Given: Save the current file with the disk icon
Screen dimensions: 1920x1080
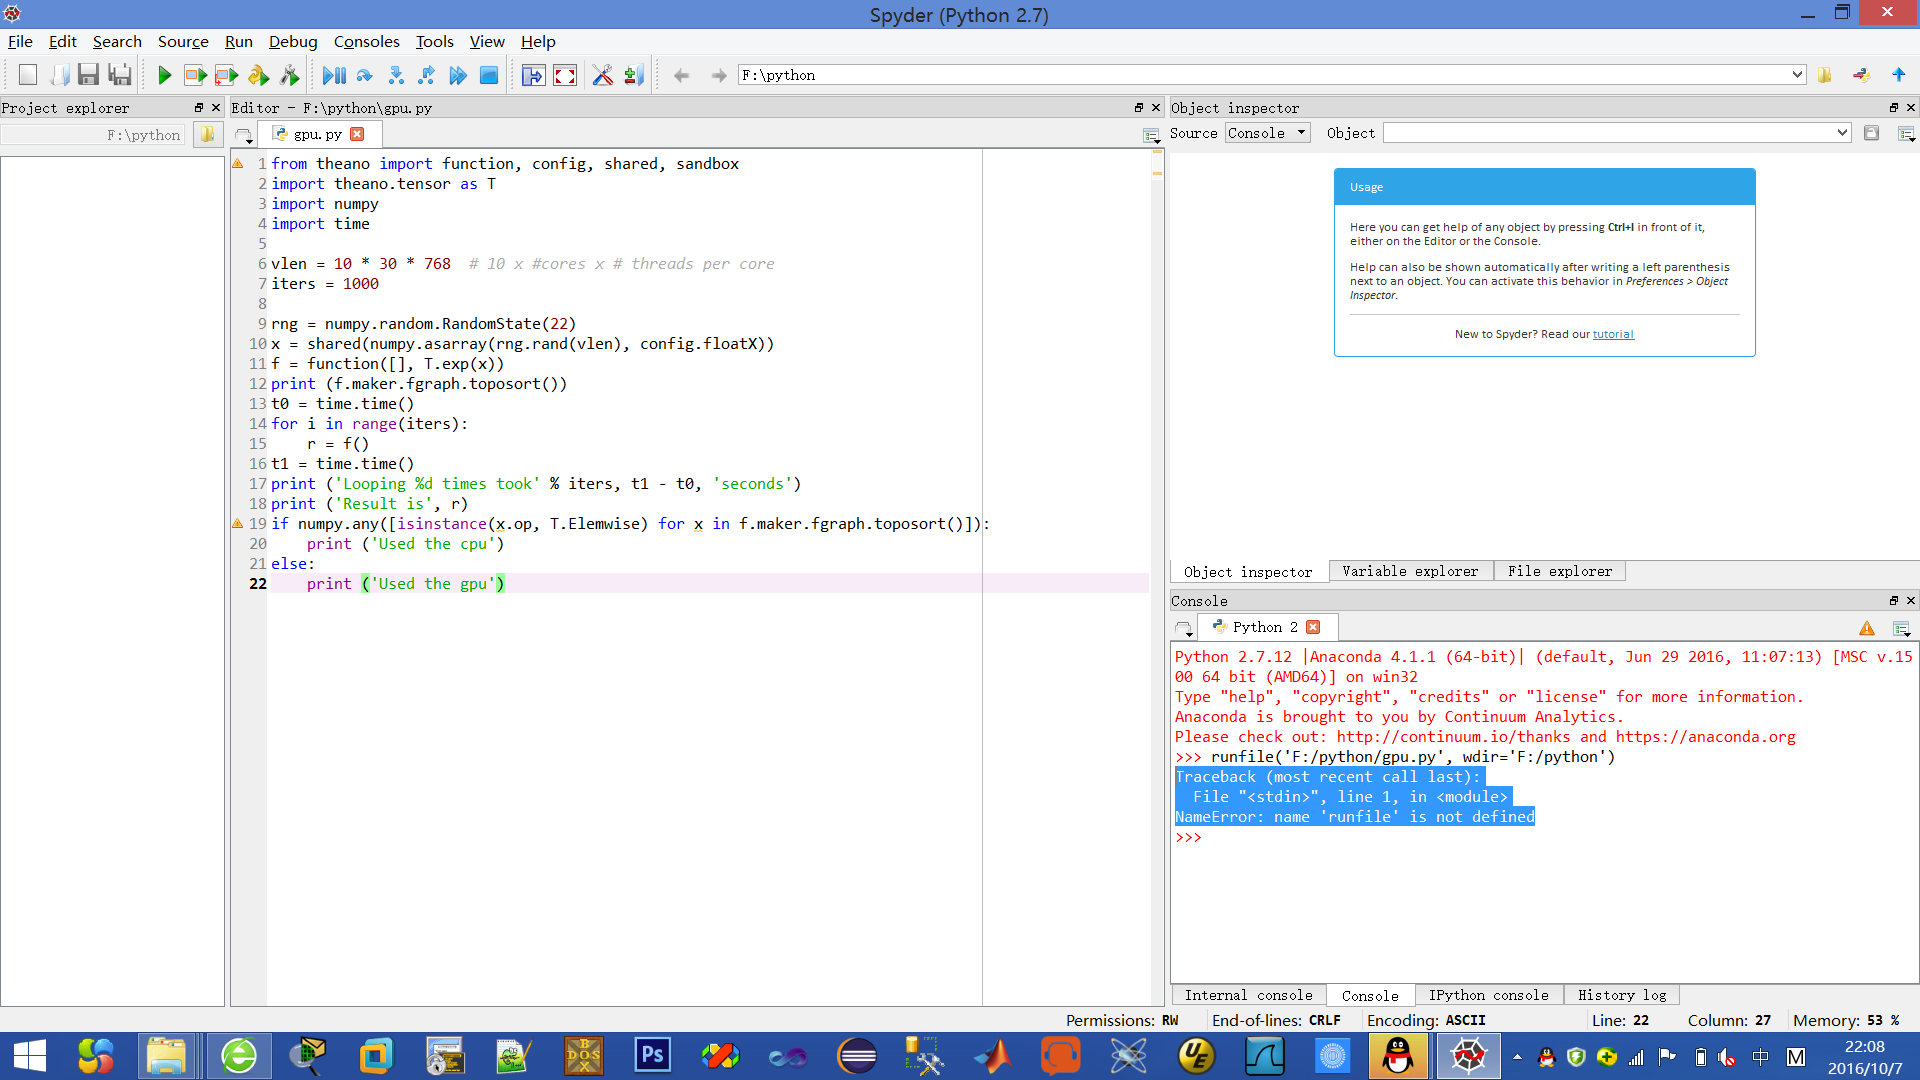Looking at the screenshot, I should pyautogui.click(x=89, y=75).
